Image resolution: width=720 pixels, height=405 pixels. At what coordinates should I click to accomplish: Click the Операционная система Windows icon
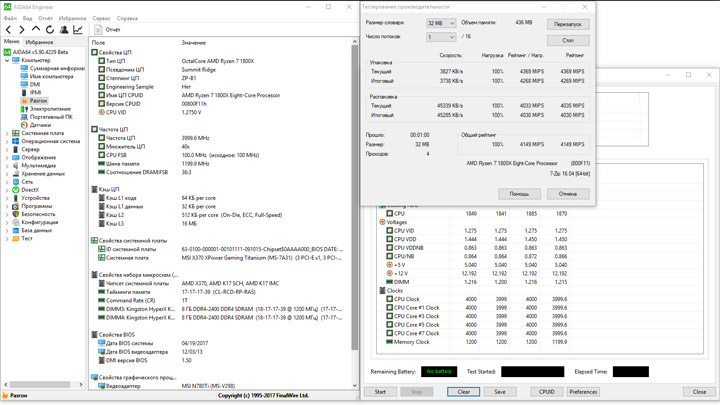pos(16,141)
